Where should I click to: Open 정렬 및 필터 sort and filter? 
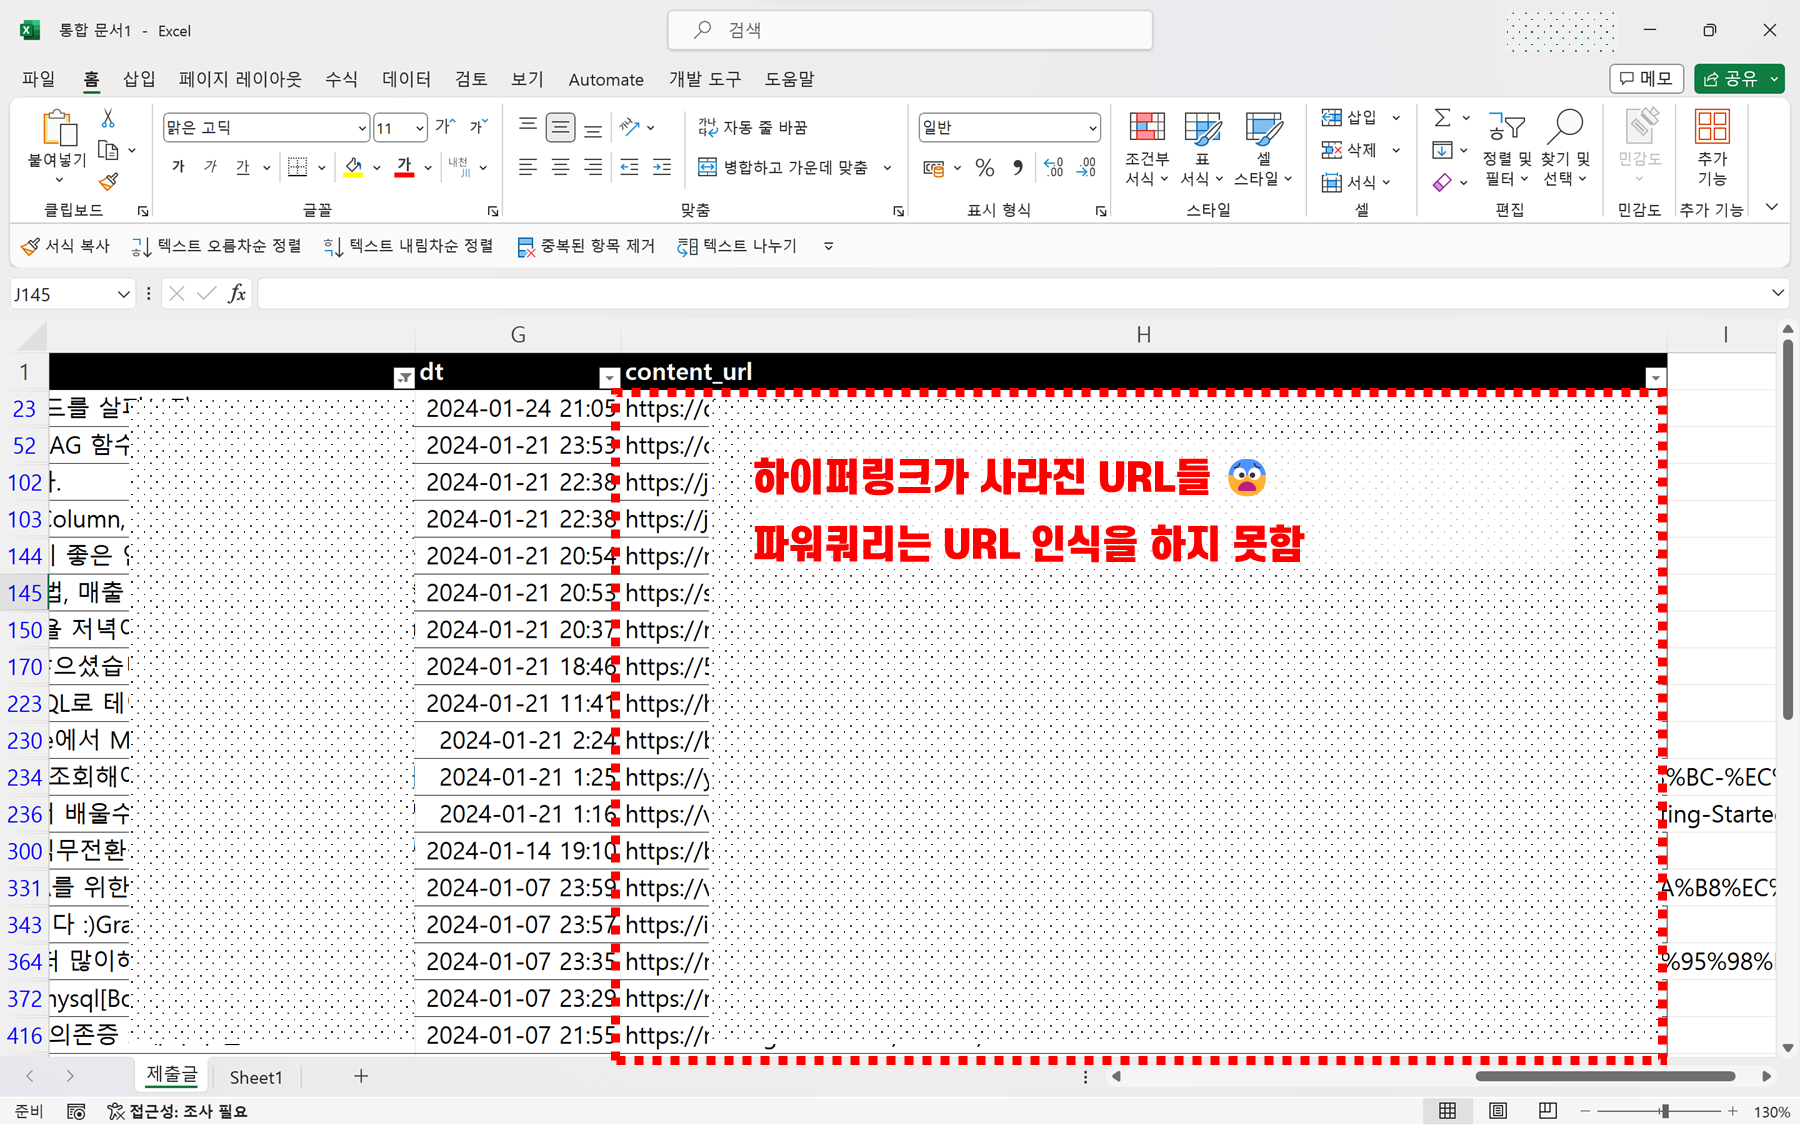[1507, 148]
